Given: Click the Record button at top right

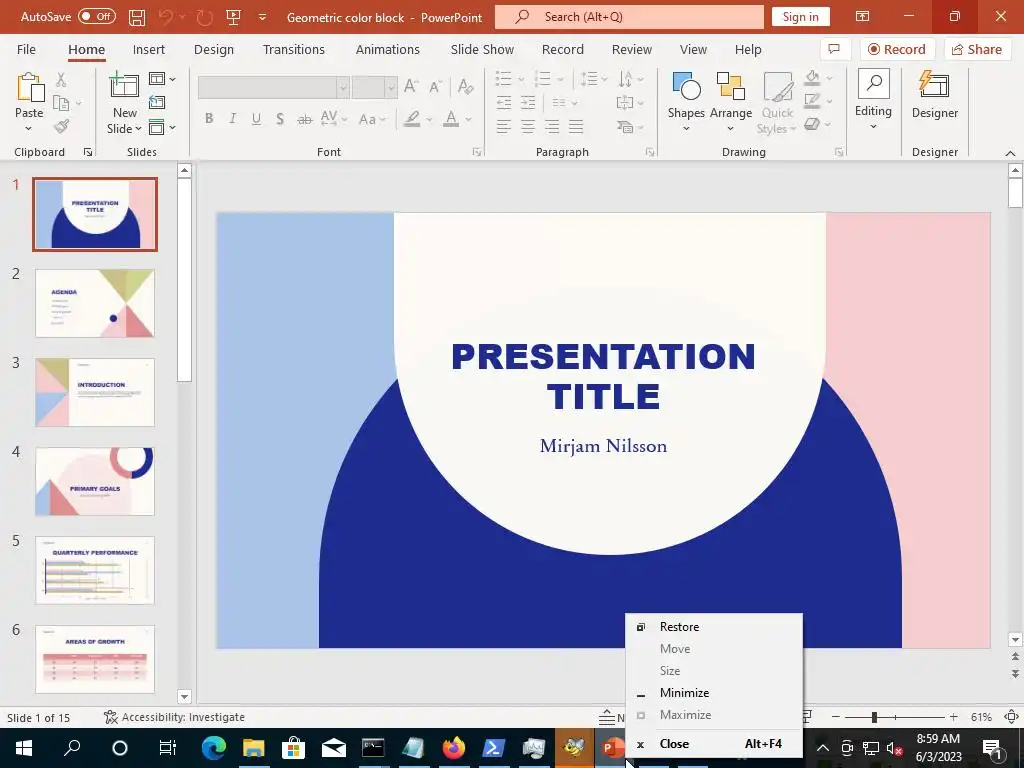Looking at the screenshot, I should click(897, 49).
